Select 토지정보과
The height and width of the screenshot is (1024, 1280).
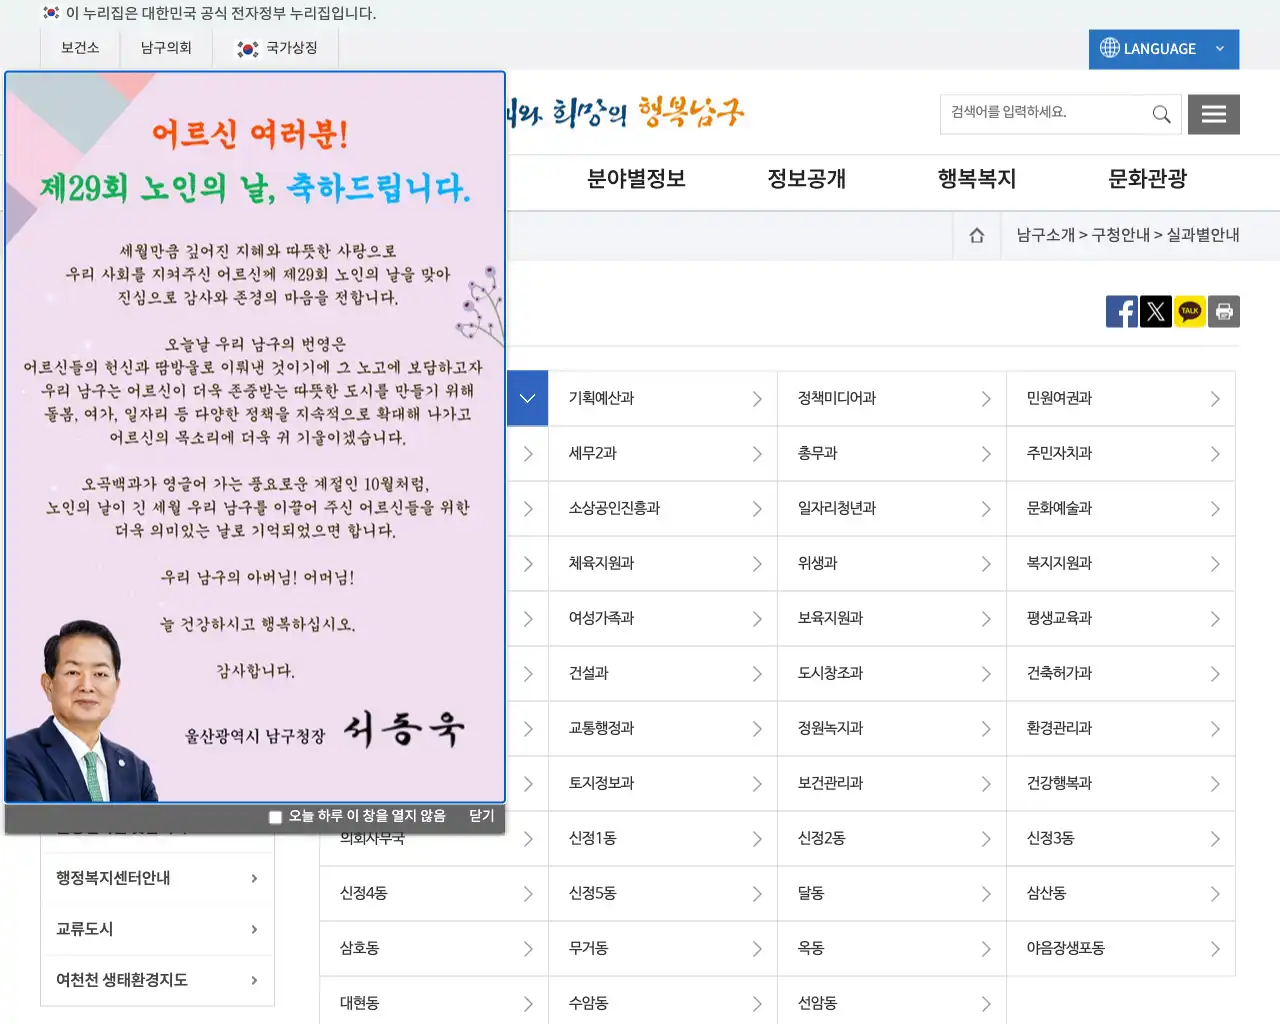pyautogui.click(x=663, y=783)
